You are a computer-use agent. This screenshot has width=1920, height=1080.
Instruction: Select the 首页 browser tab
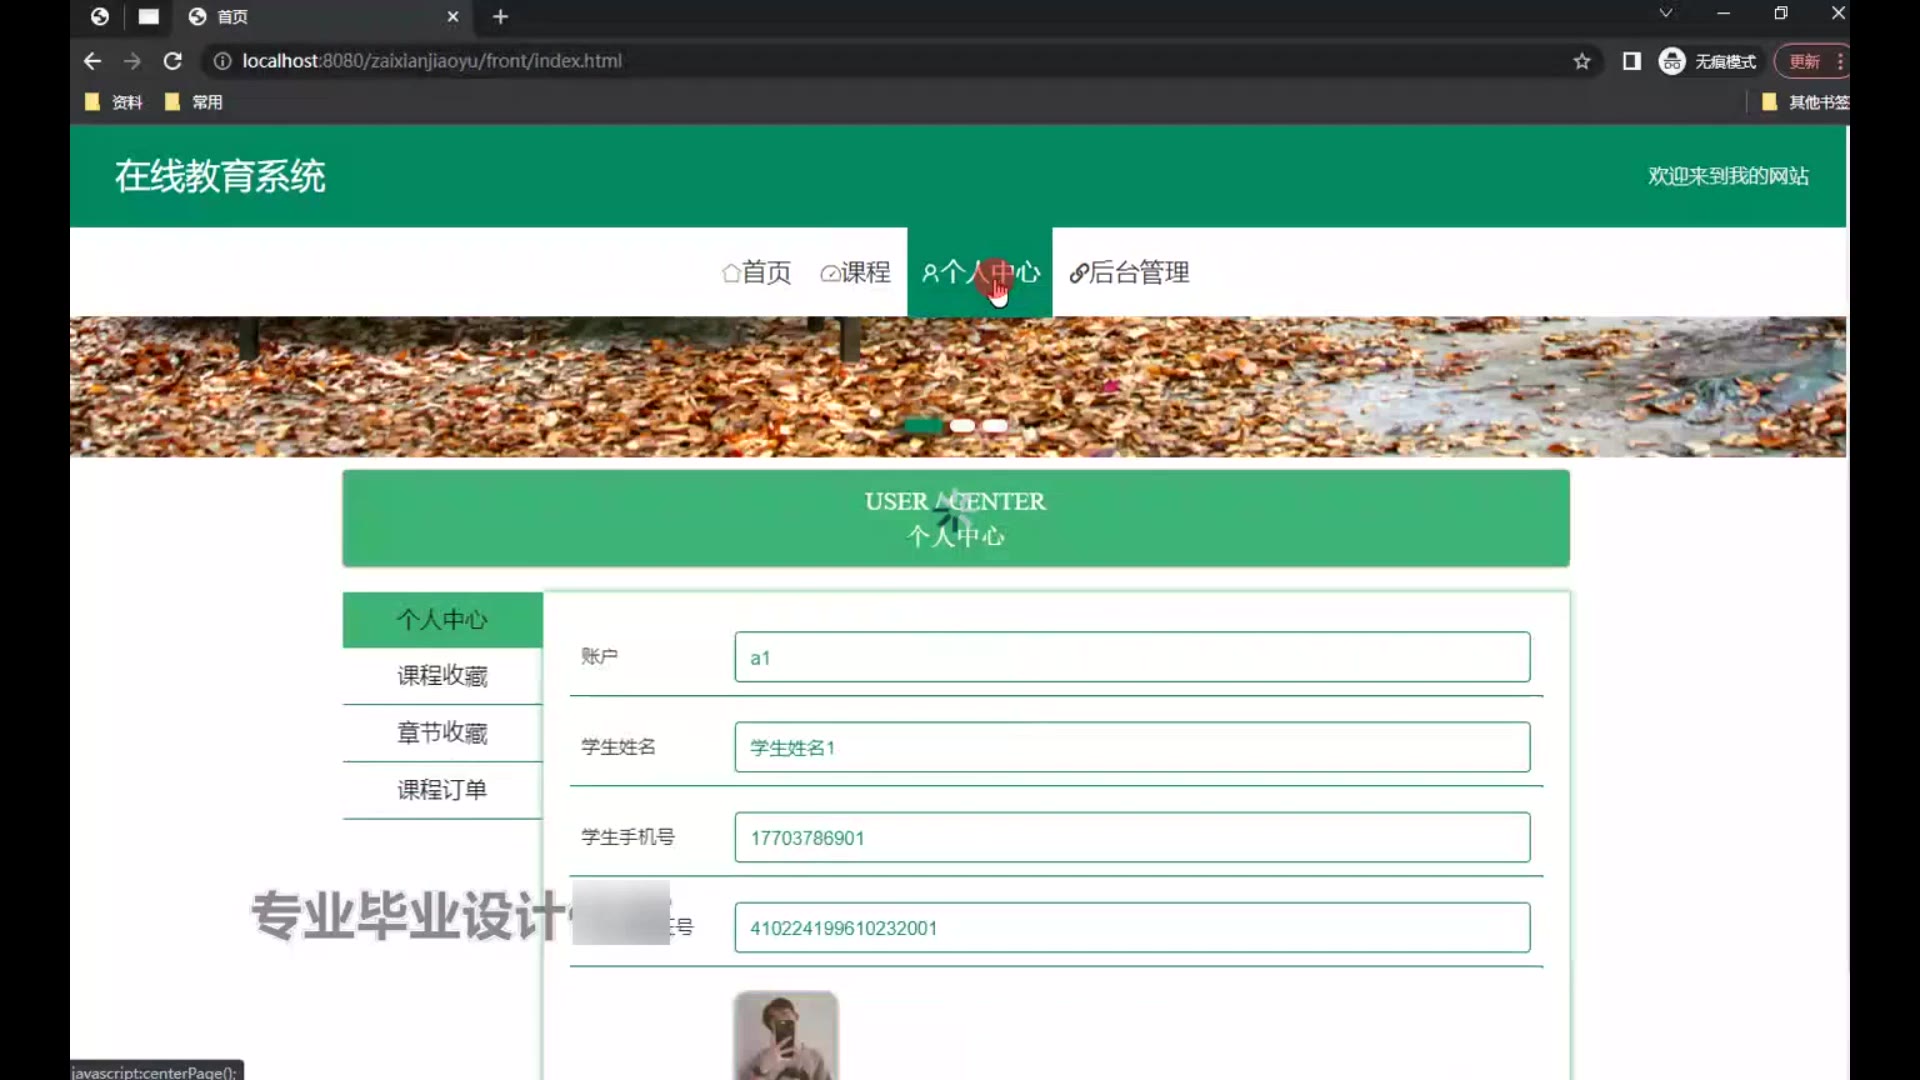pyautogui.click(x=320, y=16)
